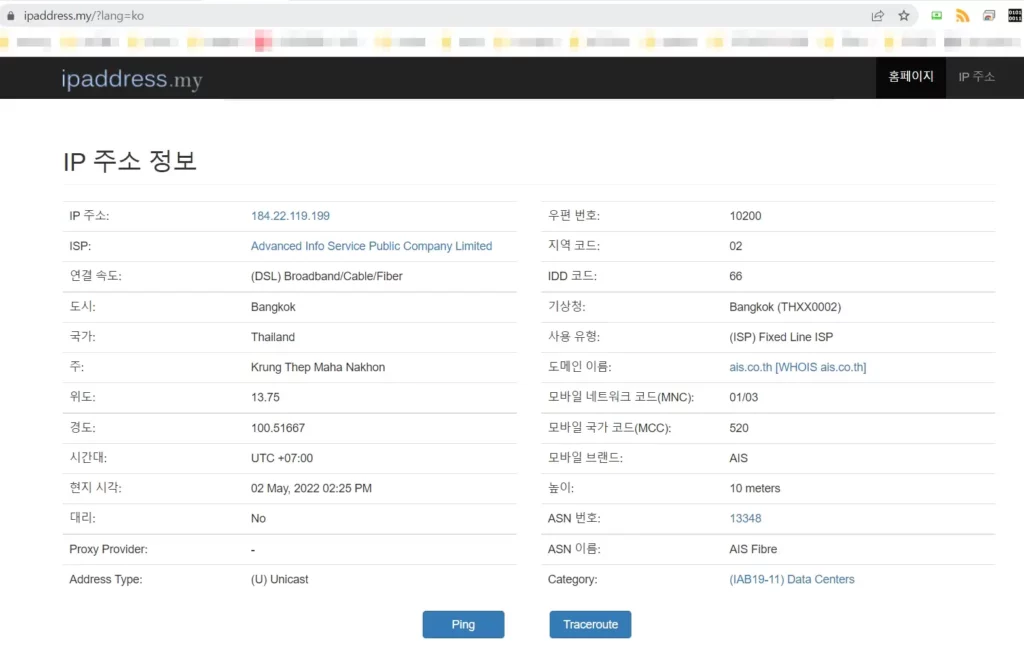Click the share page icon

click(878, 16)
